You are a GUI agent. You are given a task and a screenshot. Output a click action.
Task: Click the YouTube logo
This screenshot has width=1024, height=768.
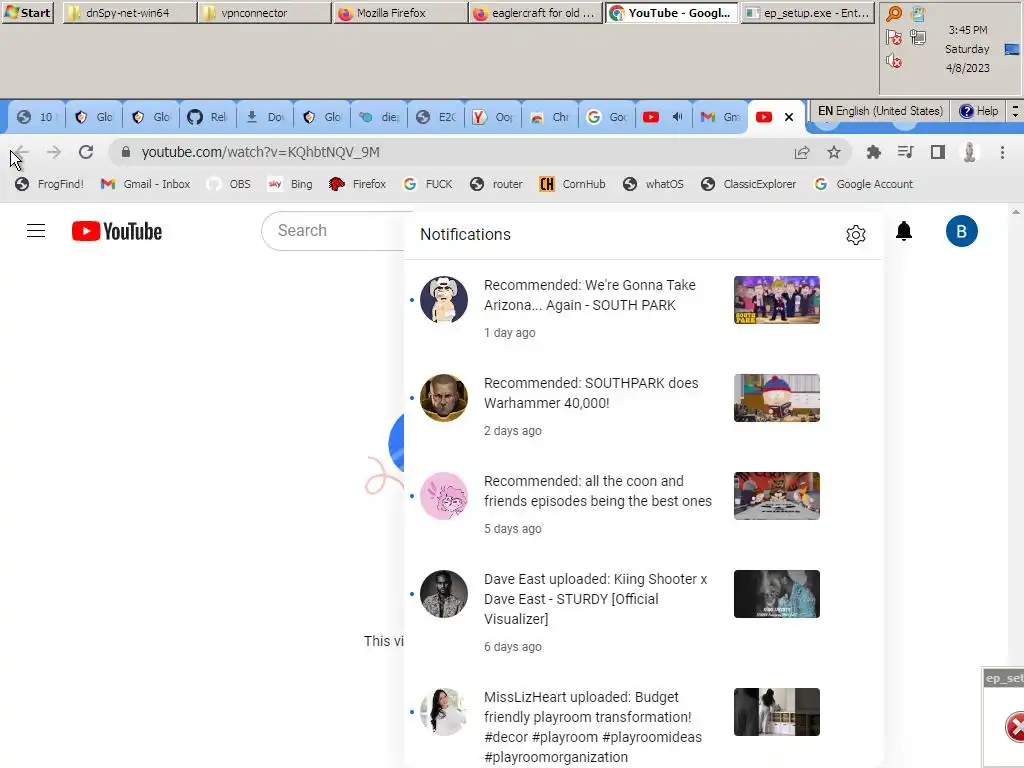pos(117,231)
